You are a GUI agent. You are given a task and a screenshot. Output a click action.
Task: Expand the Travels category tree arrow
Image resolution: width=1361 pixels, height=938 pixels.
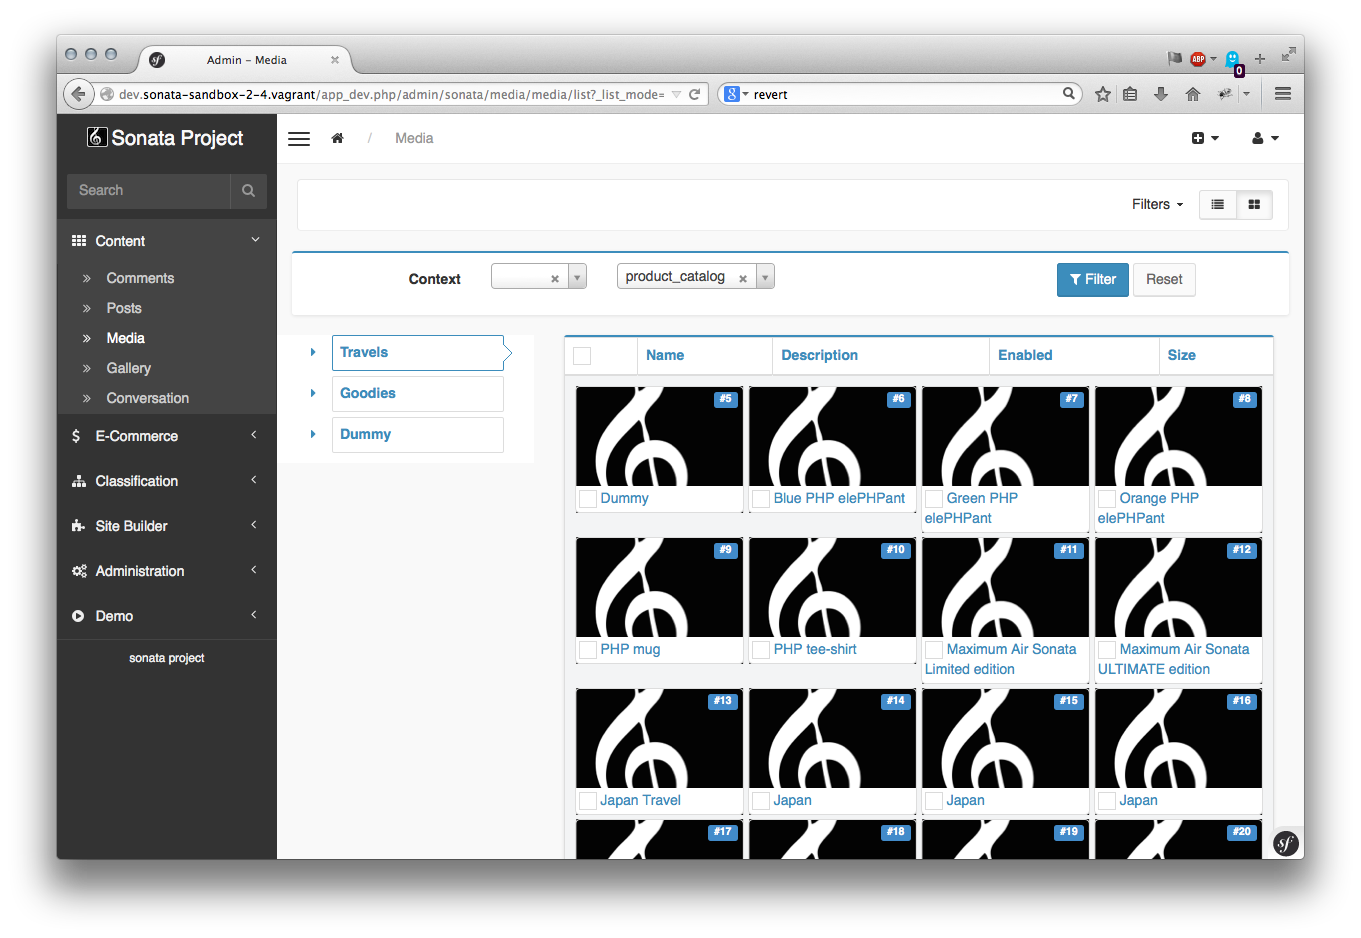click(x=313, y=353)
